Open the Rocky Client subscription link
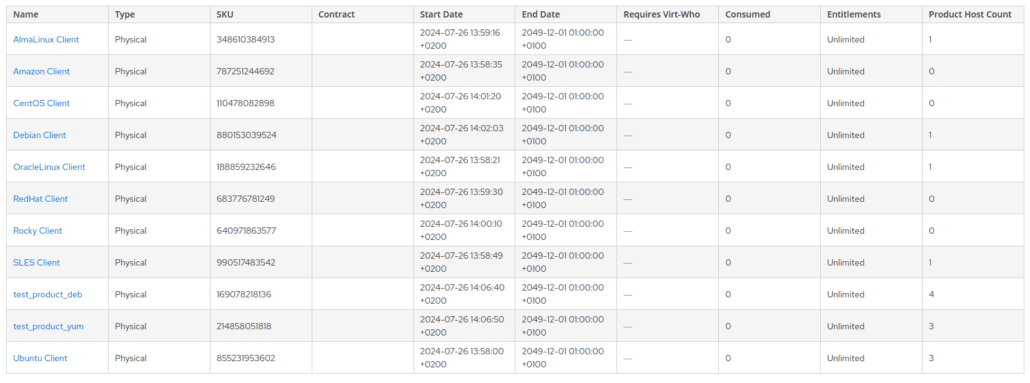The height and width of the screenshot is (383, 1030). [x=37, y=231]
